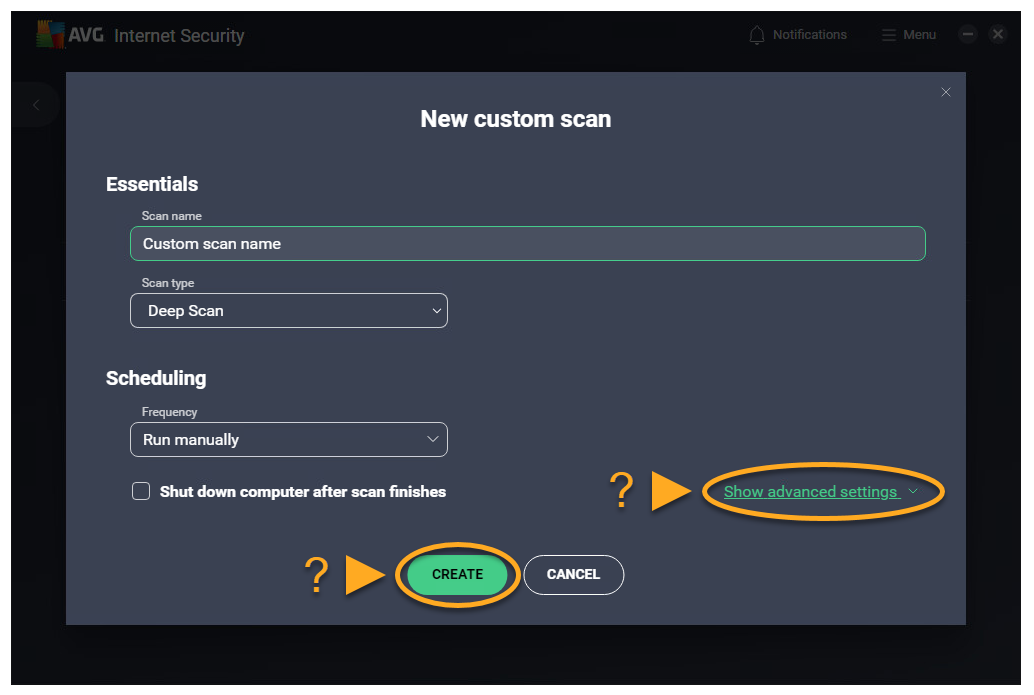Image resolution: width=1034 pixels, height=695 pixels.
Task: Click the Notifications bell icon
Action: (757, 35)
